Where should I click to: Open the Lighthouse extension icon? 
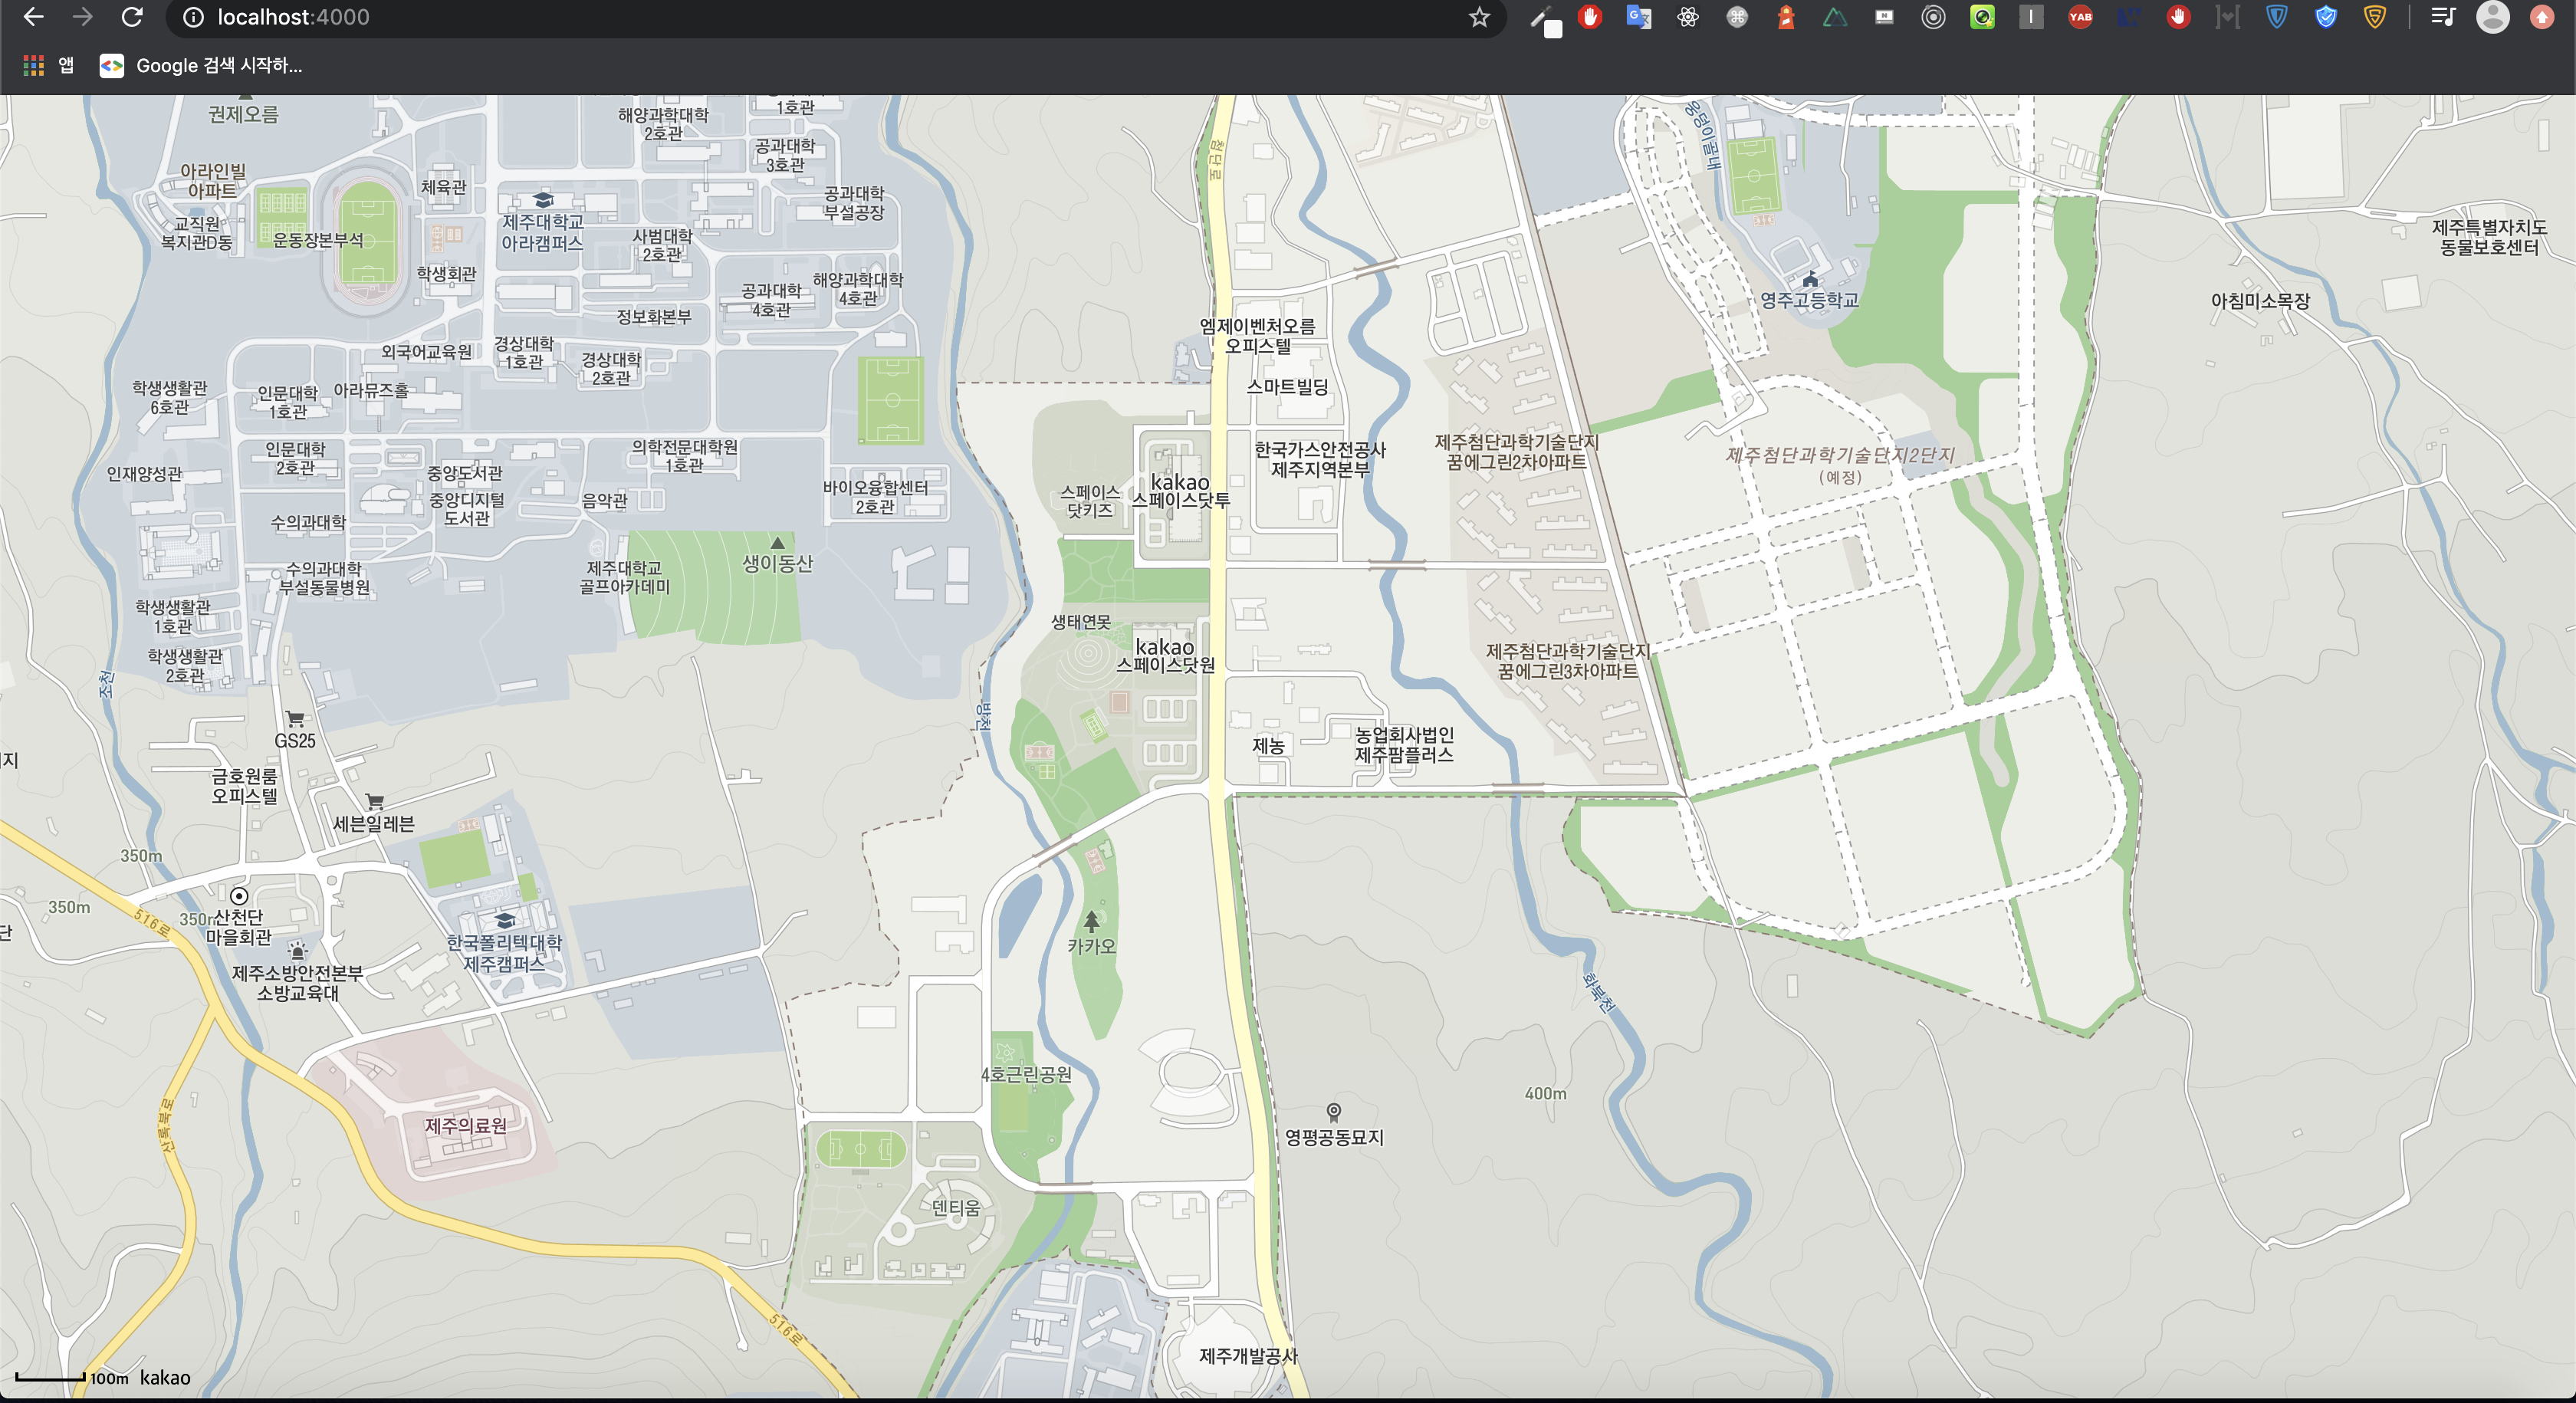[x=1786, y=17]
